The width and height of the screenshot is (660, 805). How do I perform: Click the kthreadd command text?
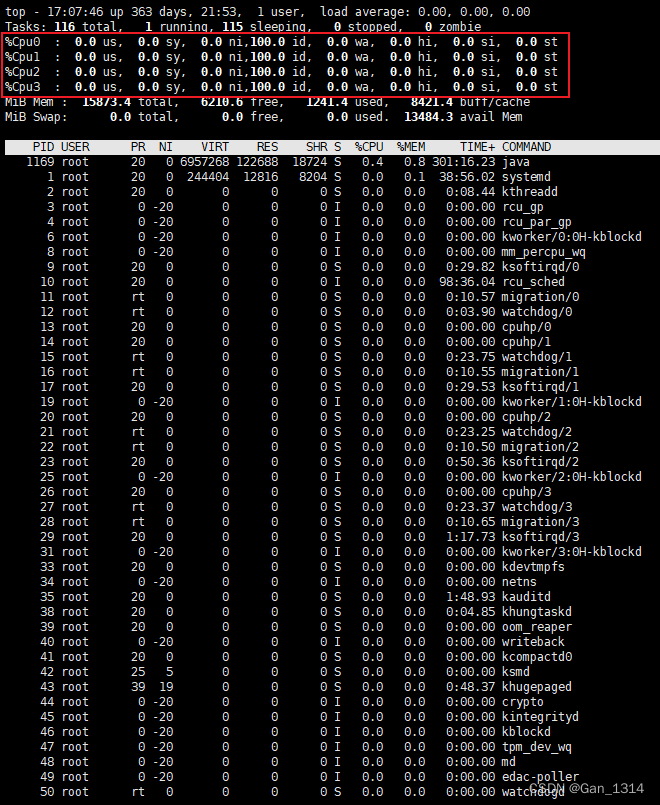click(x=530, y=192)
